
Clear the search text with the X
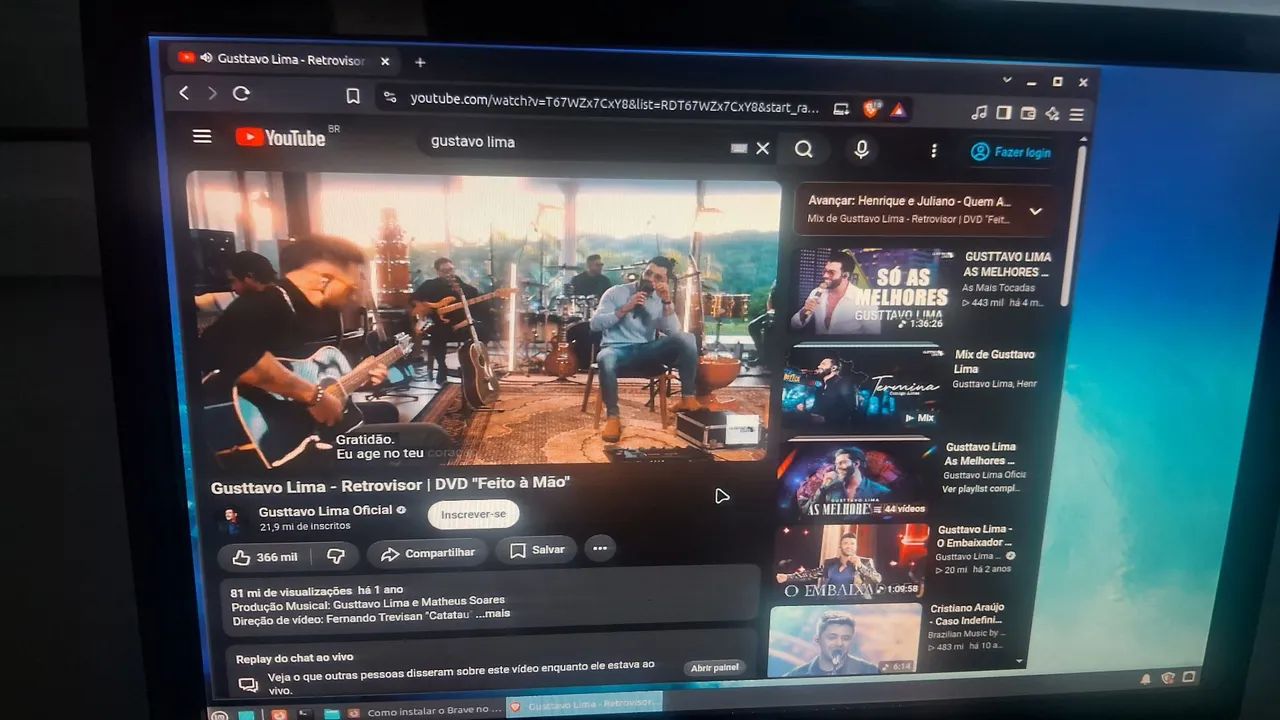coord(763,148)
